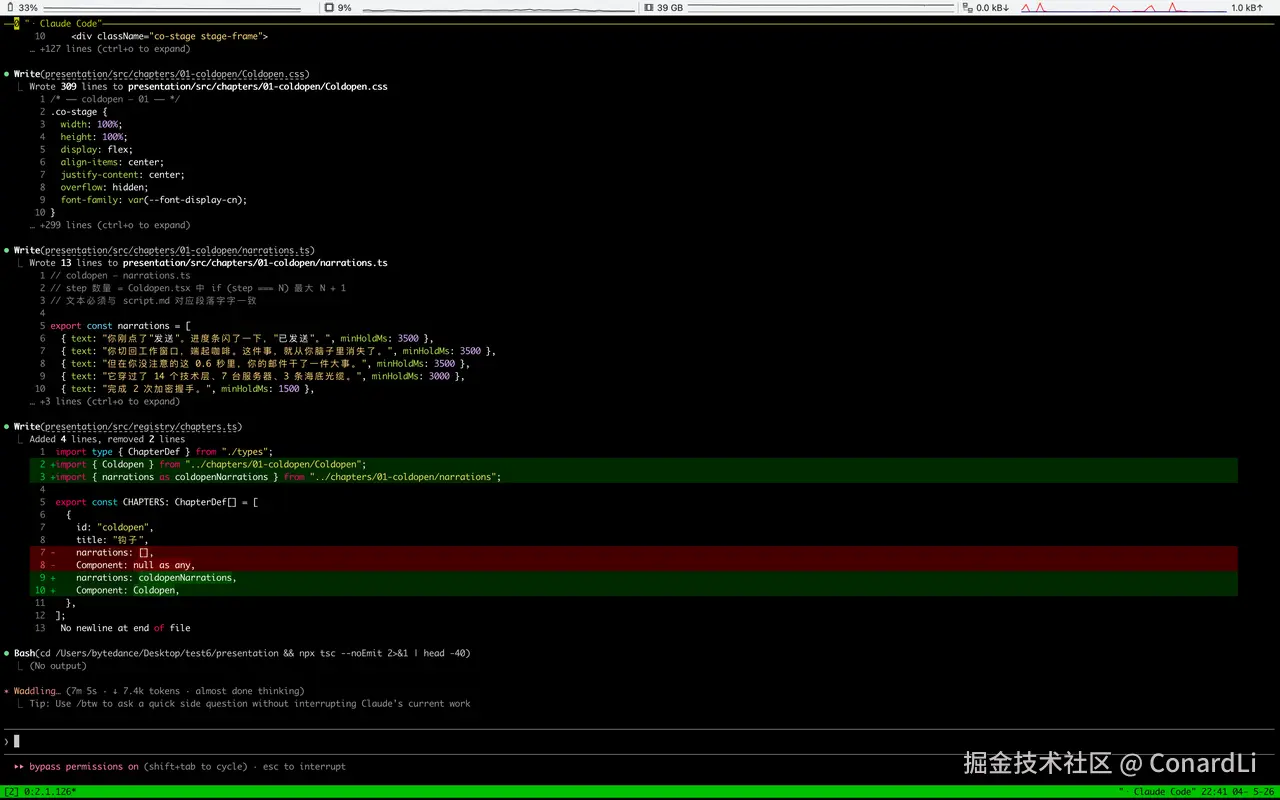Click the added 'Component: Coldopen,' diff line
This screenshot has height=800, width=1280.
[x=634, y=590]
